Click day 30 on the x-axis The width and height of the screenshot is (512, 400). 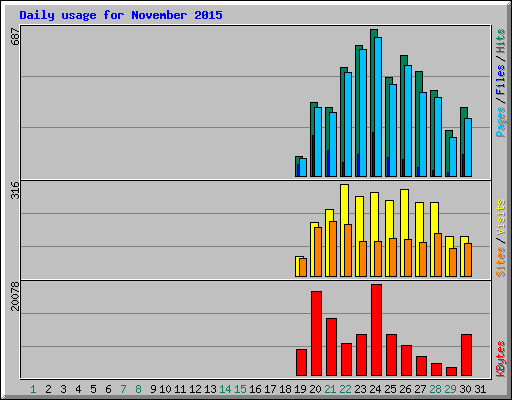coord(465,389)
